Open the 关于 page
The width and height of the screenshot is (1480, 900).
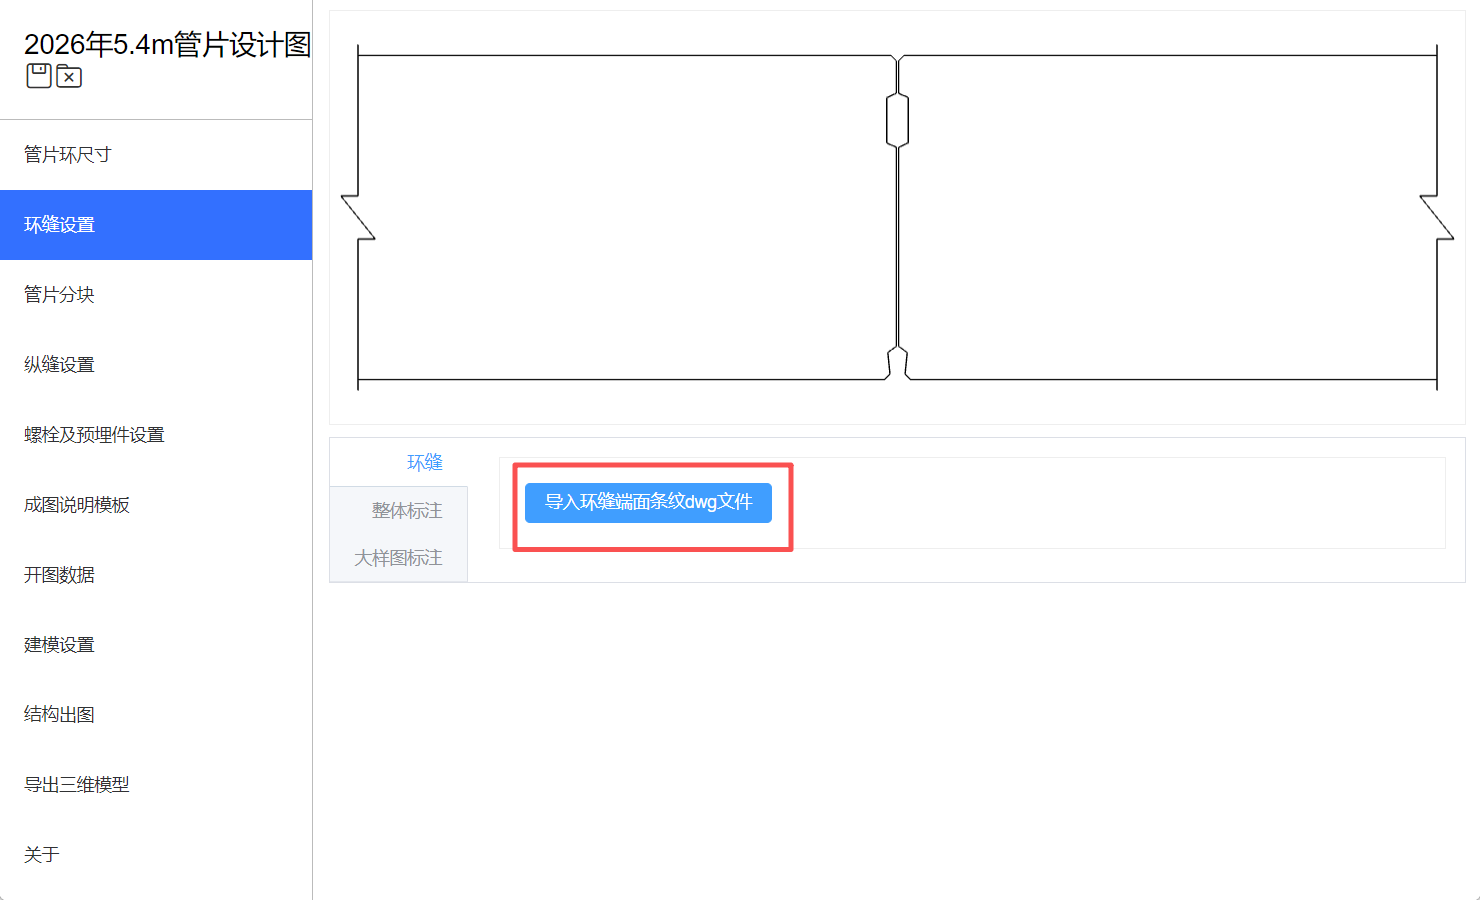42,855
